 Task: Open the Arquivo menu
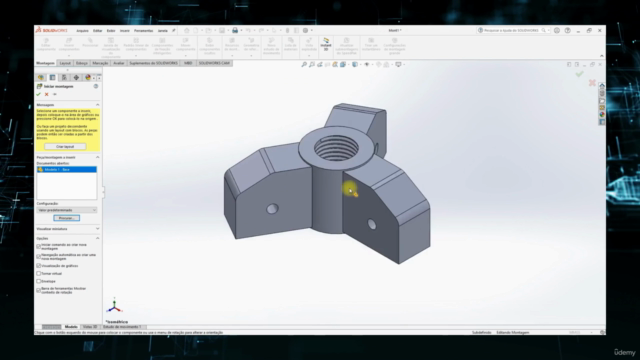82,31
